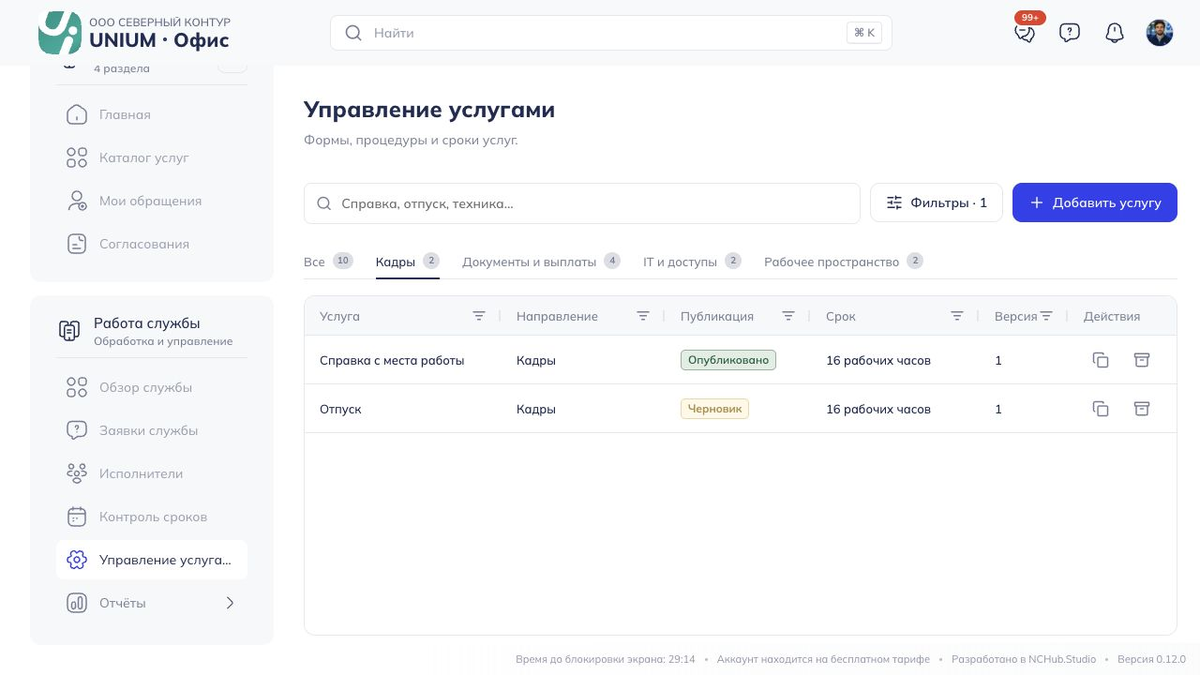Click the top Найти search field
Image resolution: width=1200 pixels, height=675 pixels.
coord(611,33)
